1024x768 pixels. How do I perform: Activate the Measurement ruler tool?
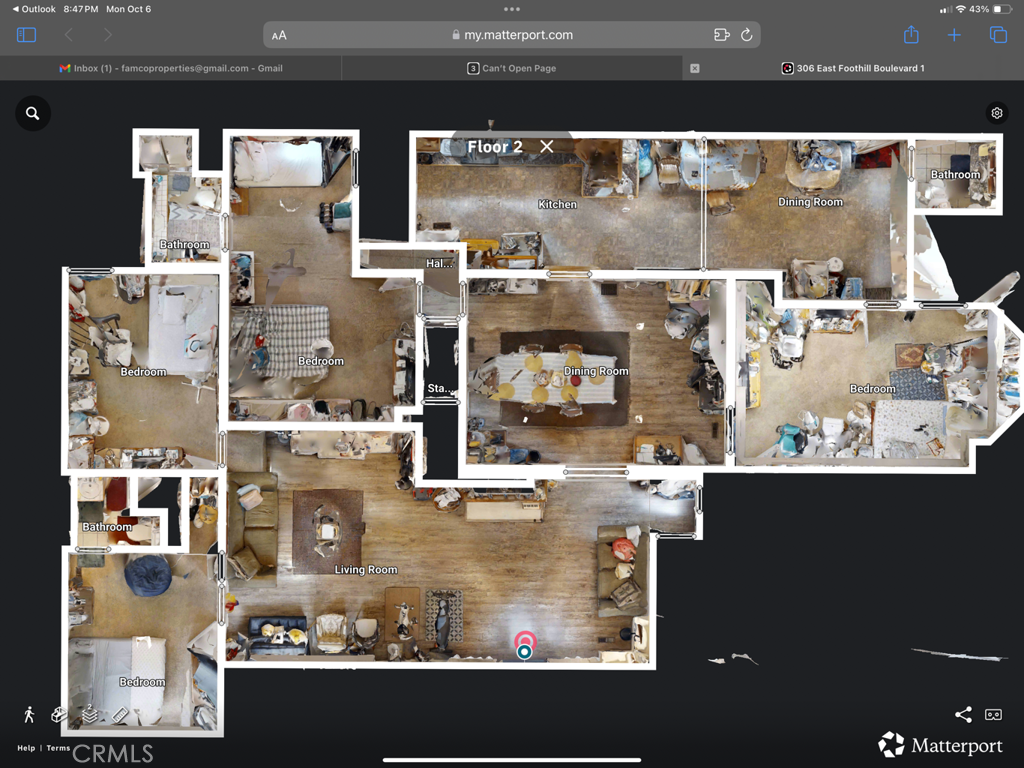(120, 715)
